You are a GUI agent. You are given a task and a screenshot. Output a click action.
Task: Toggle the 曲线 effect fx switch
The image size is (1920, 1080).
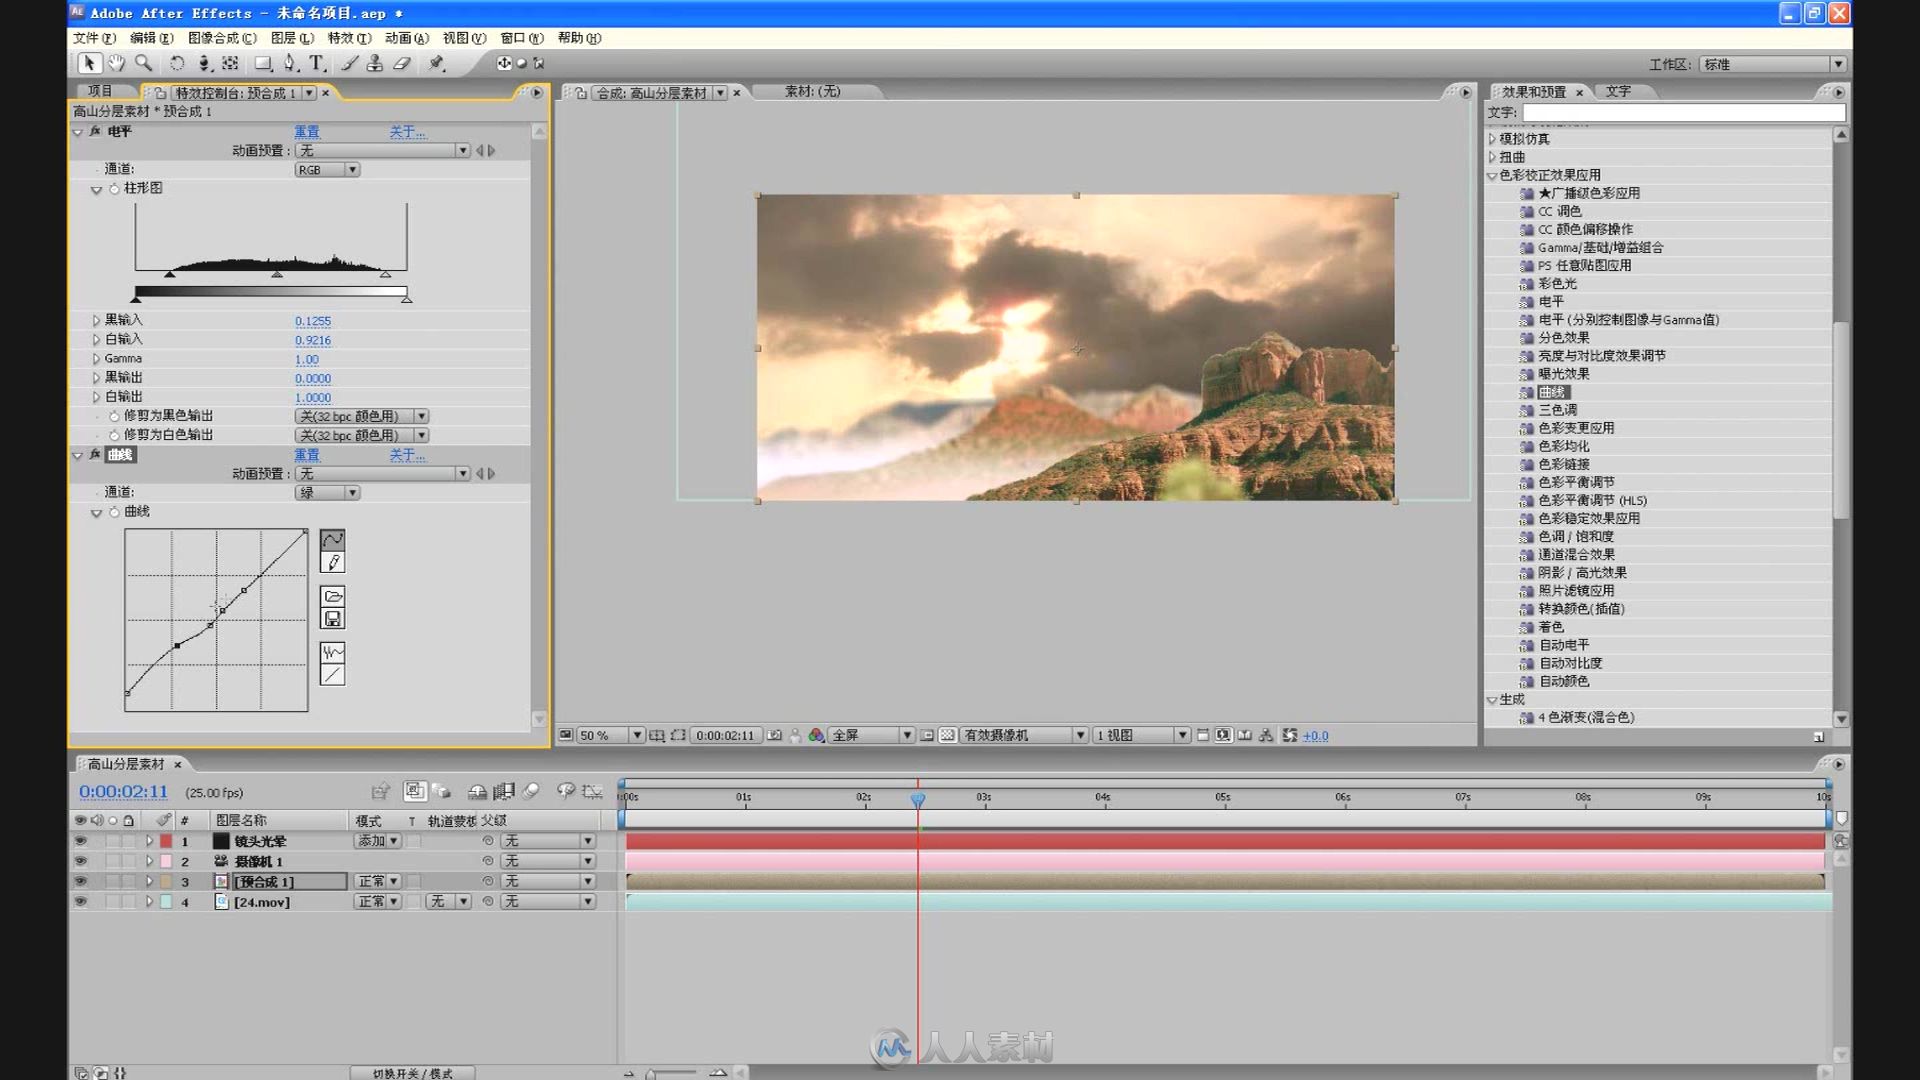click(95, 454)
